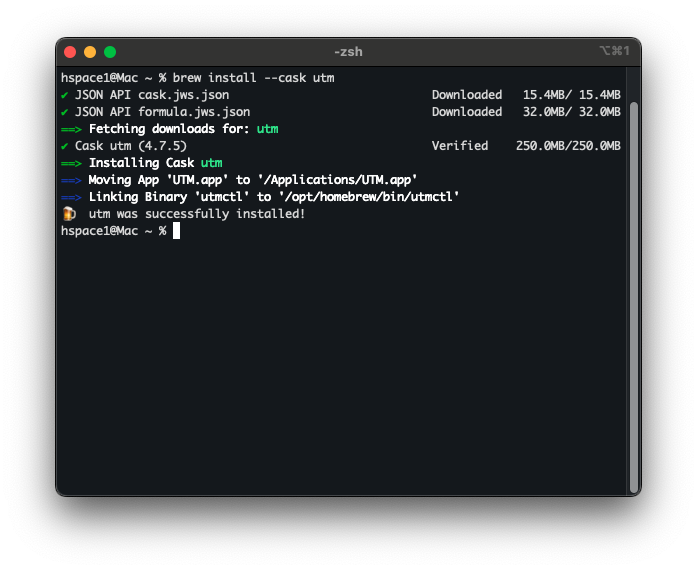The height and width of the screenshot is (570, 697).
Task: Click the blue arrow before Linking Binary
Action: tap(72, 197)
